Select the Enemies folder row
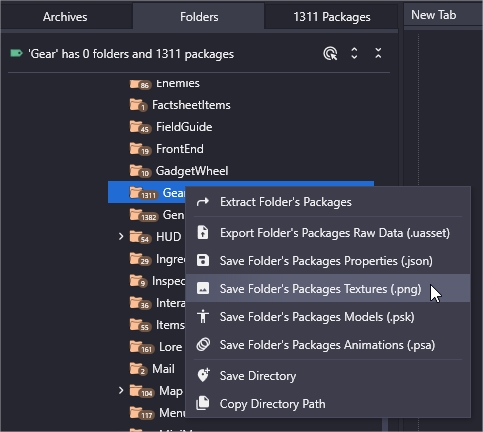Image resolution: width=483 pixels, height=432 pixels. (x=241, y=83)
